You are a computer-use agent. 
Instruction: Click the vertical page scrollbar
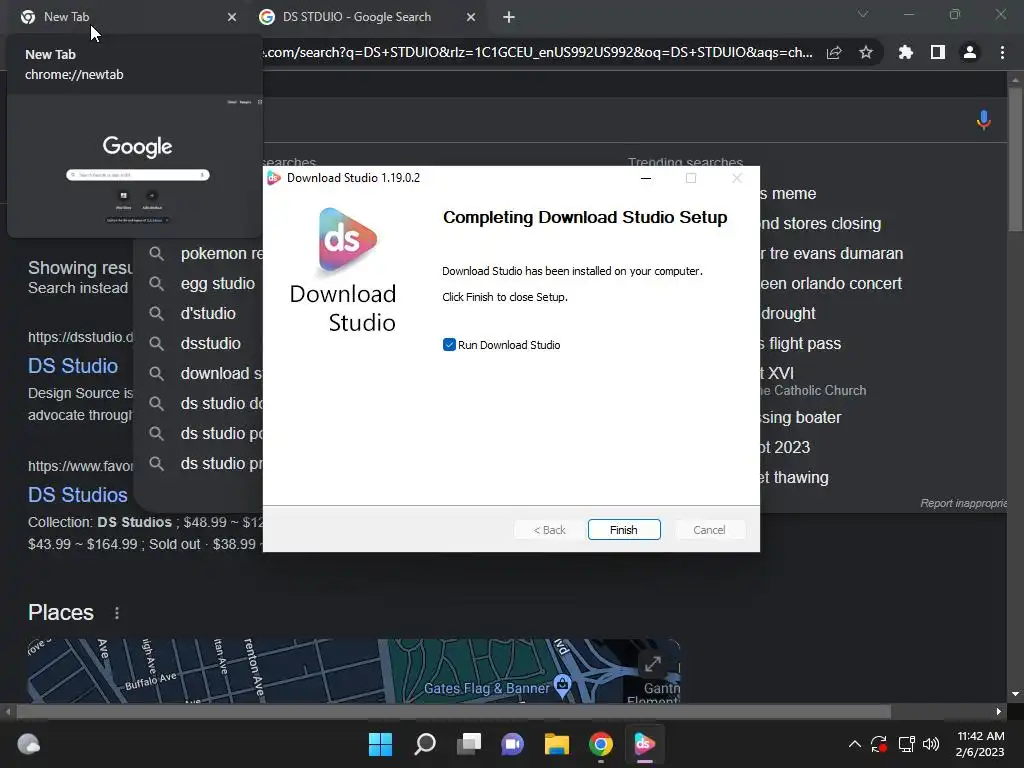tap(1015, 159)
